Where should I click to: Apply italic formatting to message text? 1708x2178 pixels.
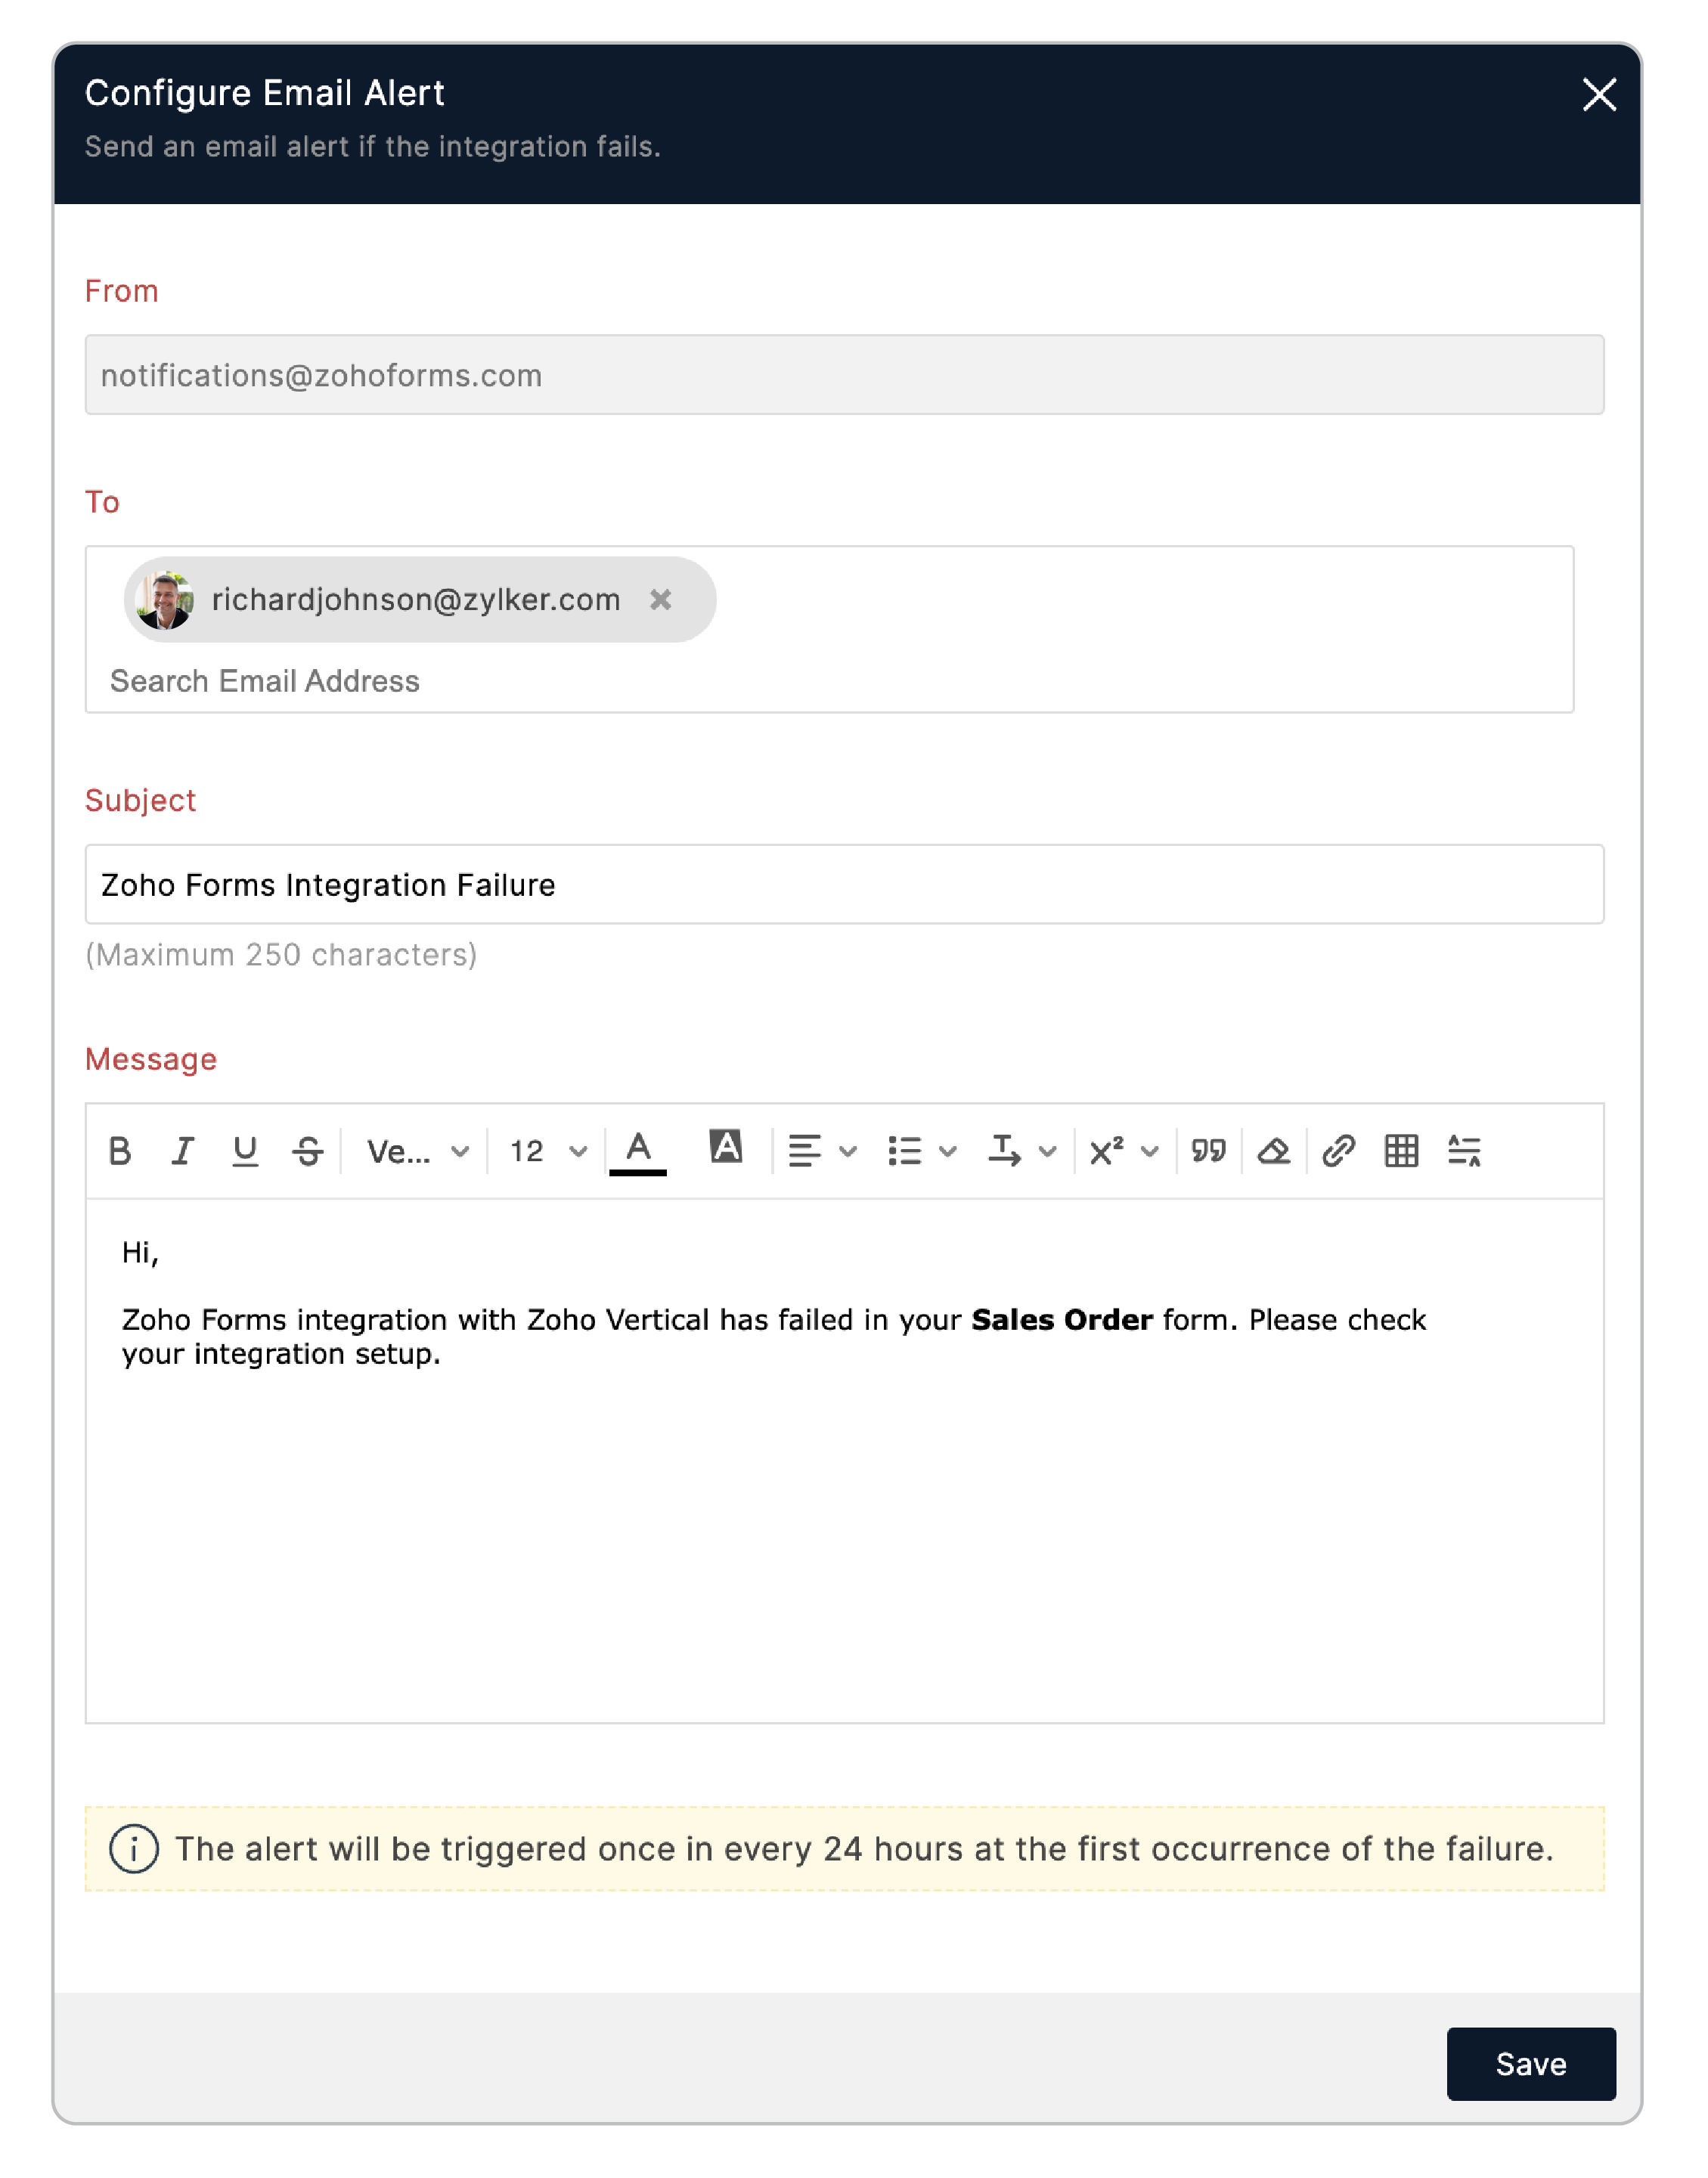(183, 1151)
